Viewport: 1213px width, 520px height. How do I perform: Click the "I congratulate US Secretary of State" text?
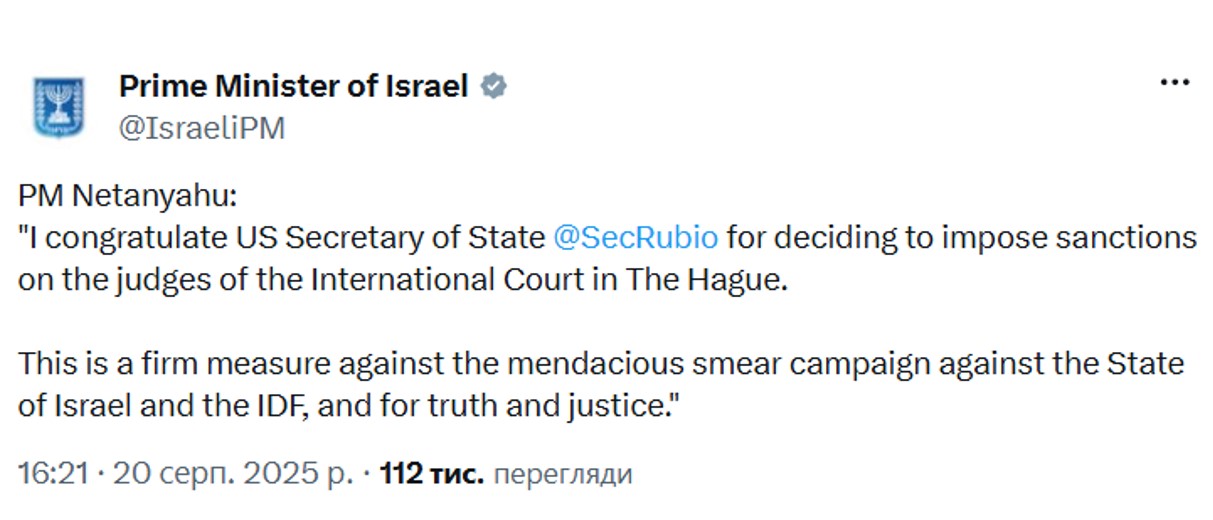pyautogui.click(x=281, y=238)
